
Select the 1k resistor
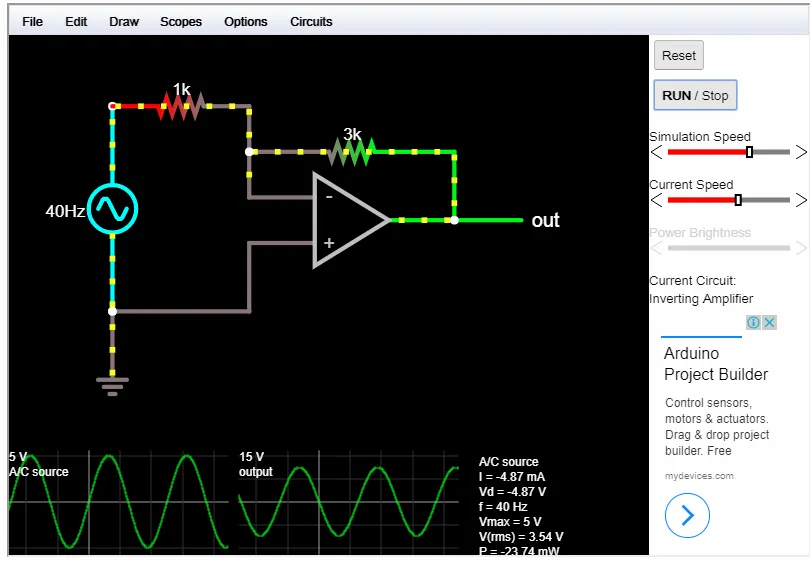click(x=181, y=106)
